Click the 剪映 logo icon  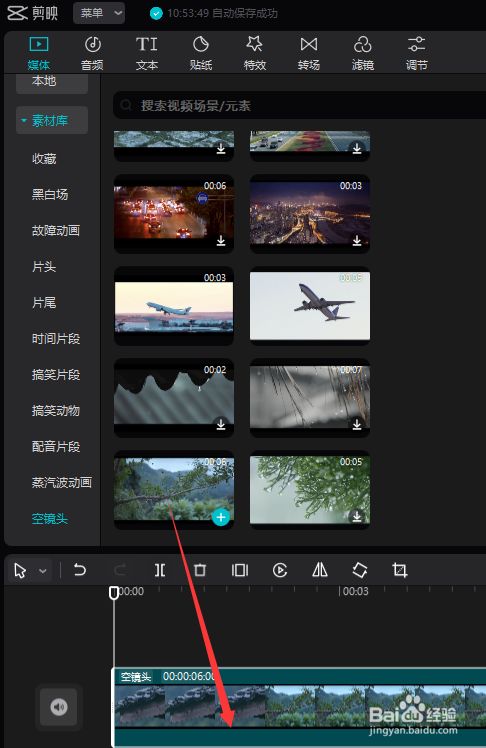pyautogui.click(x=18, y=13)
